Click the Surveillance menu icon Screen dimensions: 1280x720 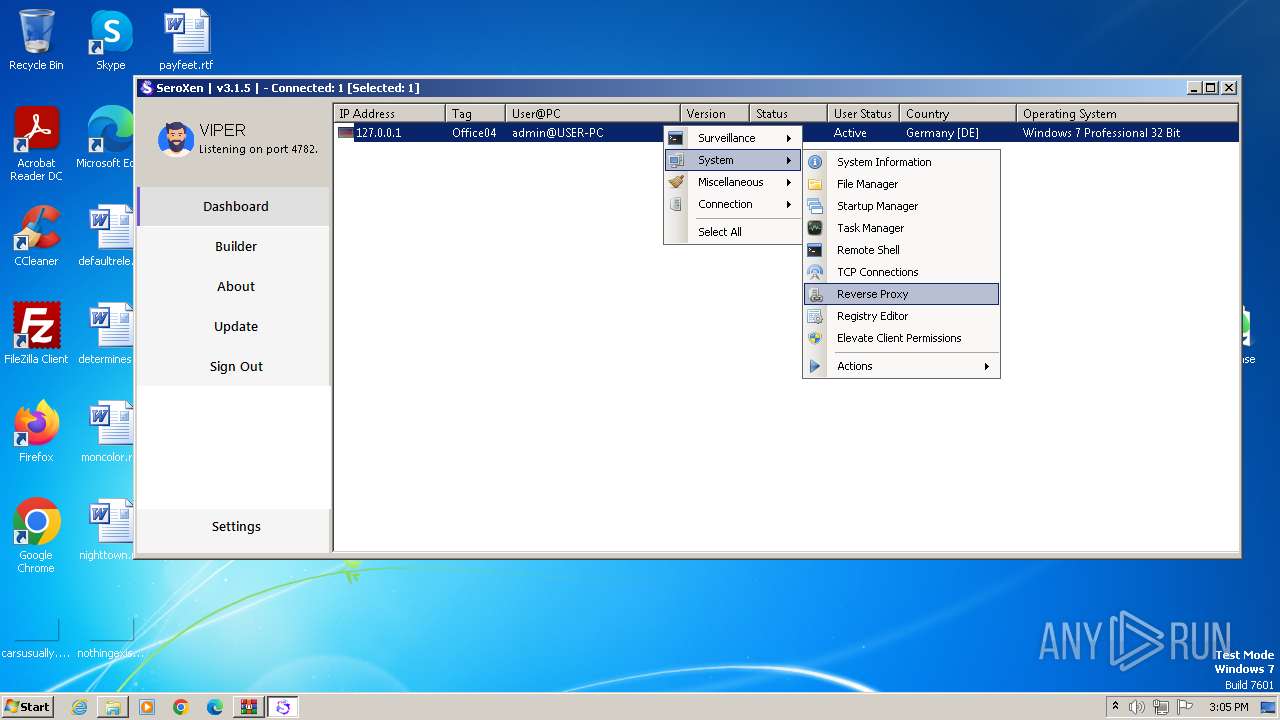coord(676,138)
